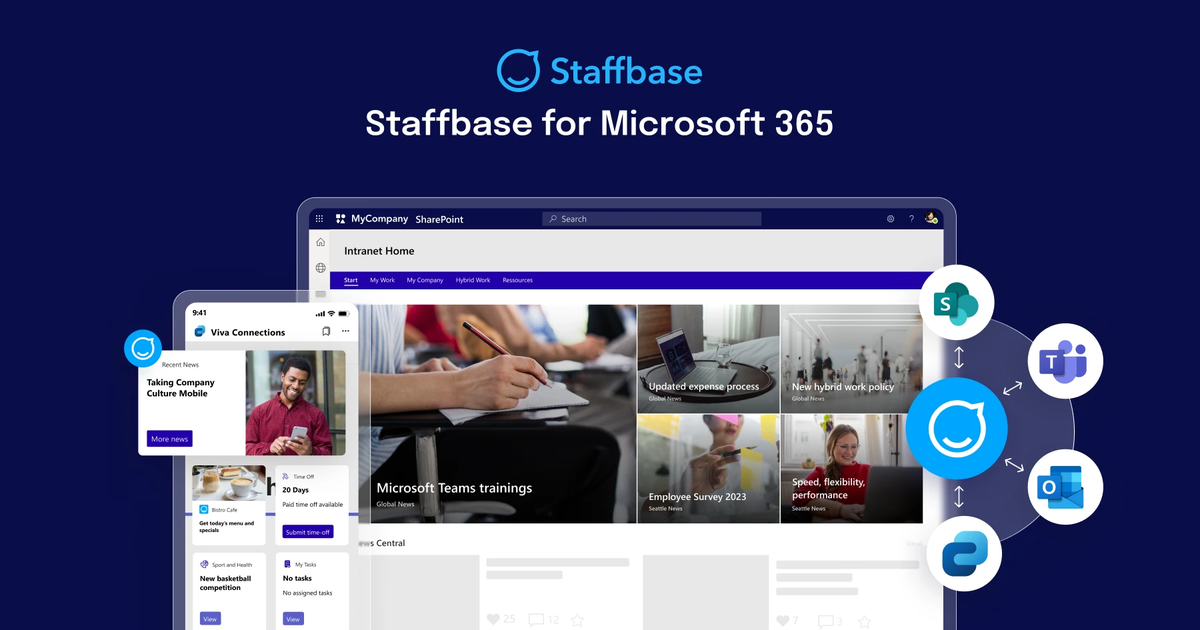Viewport: 1200px width, 630px height.
Task: Click the Staffbase for Microsoft 365 heading
Action: (x=599, y=123)
